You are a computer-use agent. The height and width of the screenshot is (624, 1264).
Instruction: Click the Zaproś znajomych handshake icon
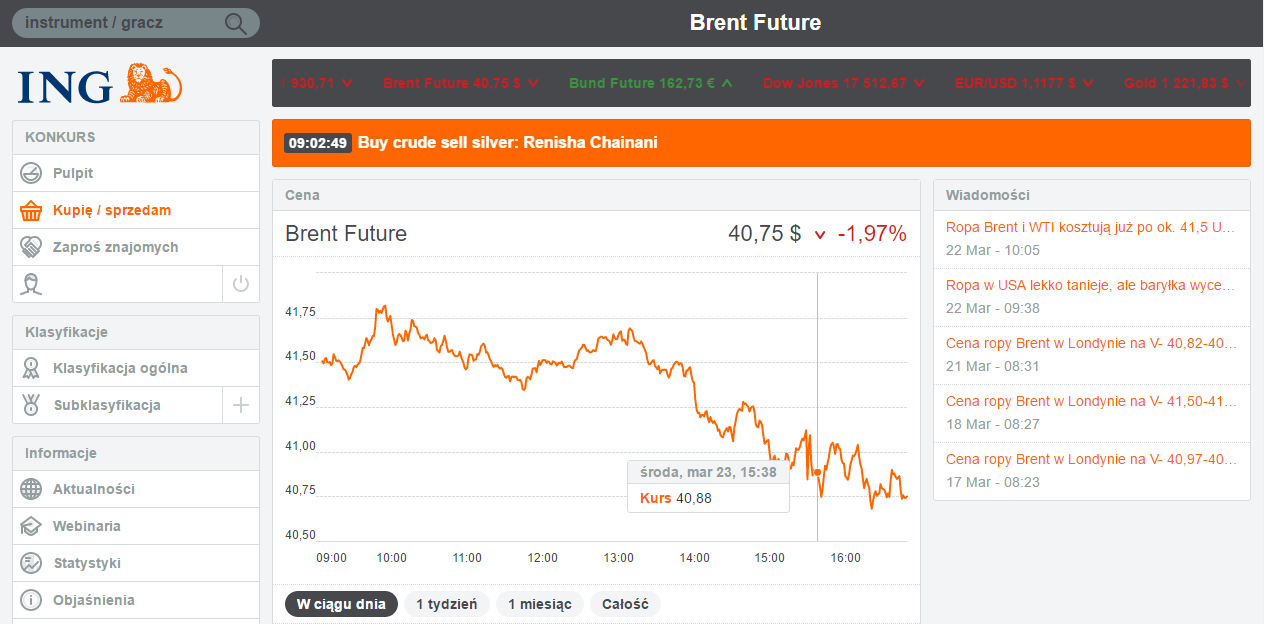pos(31,247)
